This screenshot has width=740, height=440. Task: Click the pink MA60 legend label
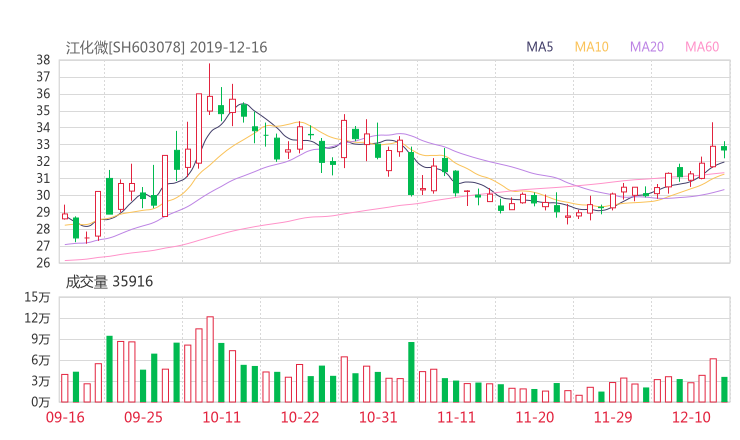click(x=702, y=47)
